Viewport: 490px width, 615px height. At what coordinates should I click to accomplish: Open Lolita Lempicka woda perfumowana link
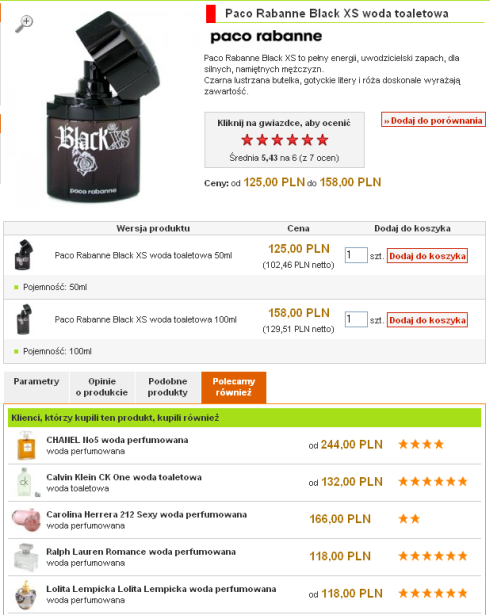161,589
